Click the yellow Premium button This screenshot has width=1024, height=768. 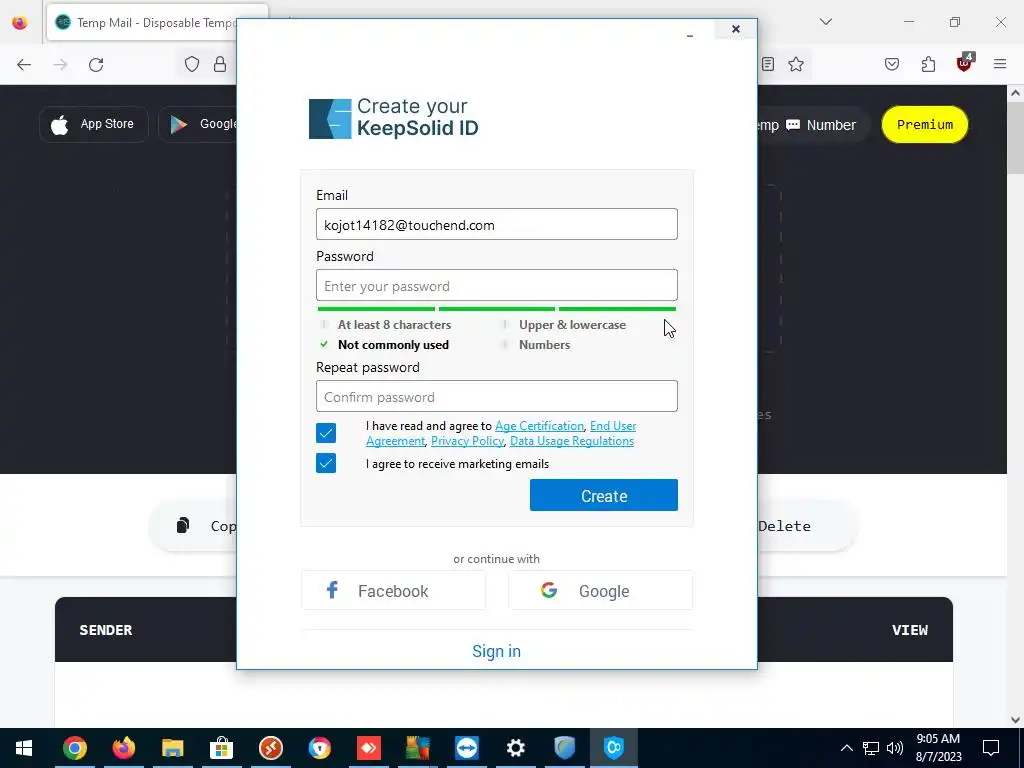tap(925, 124)
